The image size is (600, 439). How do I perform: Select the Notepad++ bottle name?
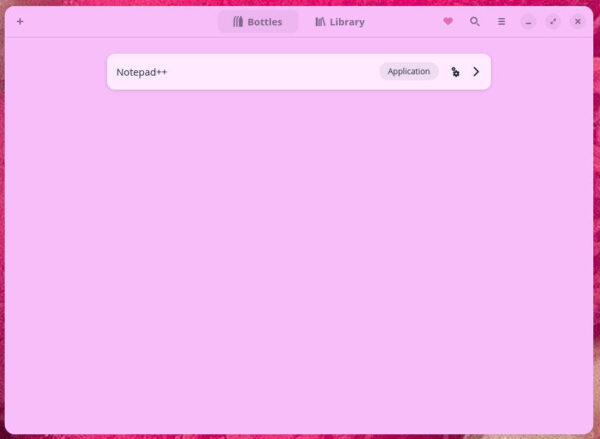(141, 72)
